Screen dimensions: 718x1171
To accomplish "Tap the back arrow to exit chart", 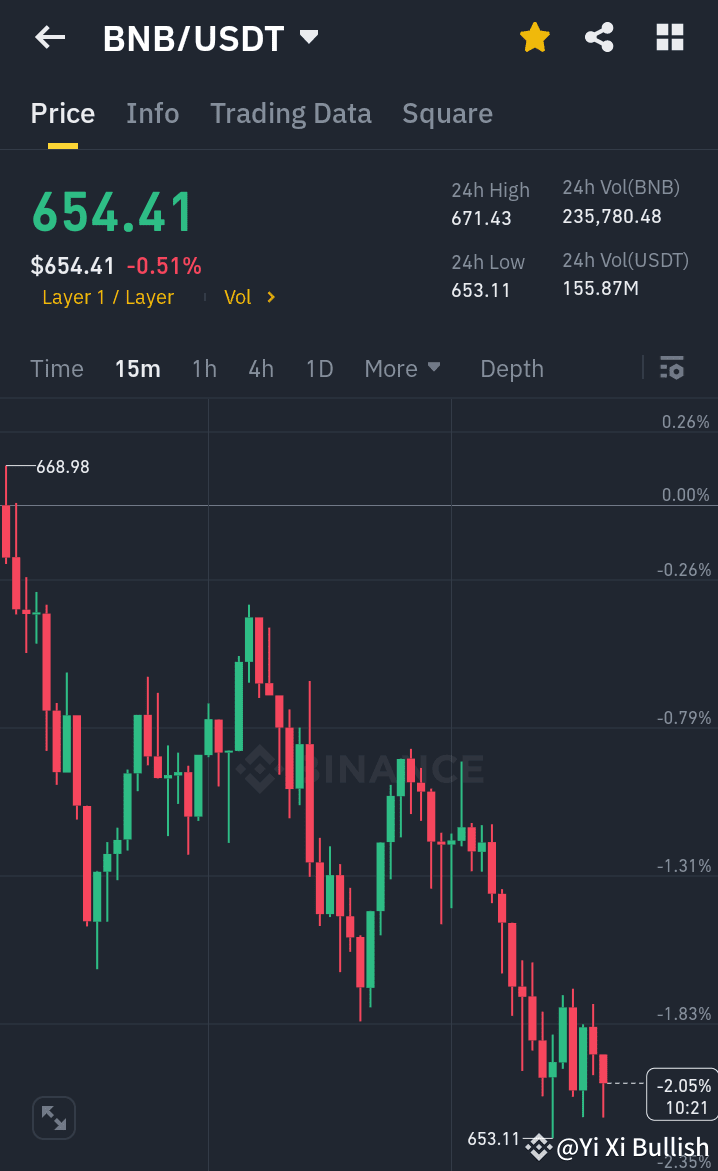I will click(49, 38).
